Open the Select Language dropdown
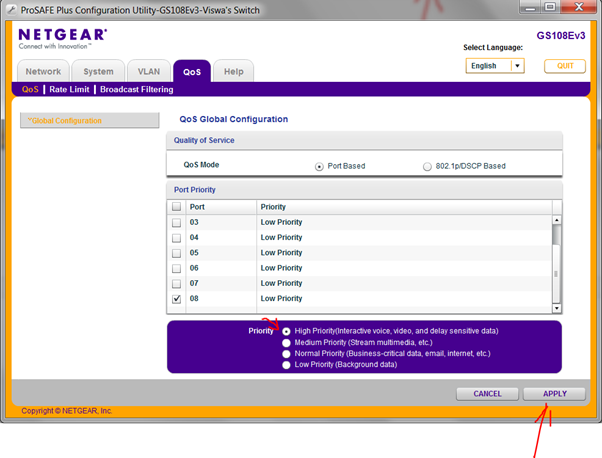 click(x=495, y=66)
